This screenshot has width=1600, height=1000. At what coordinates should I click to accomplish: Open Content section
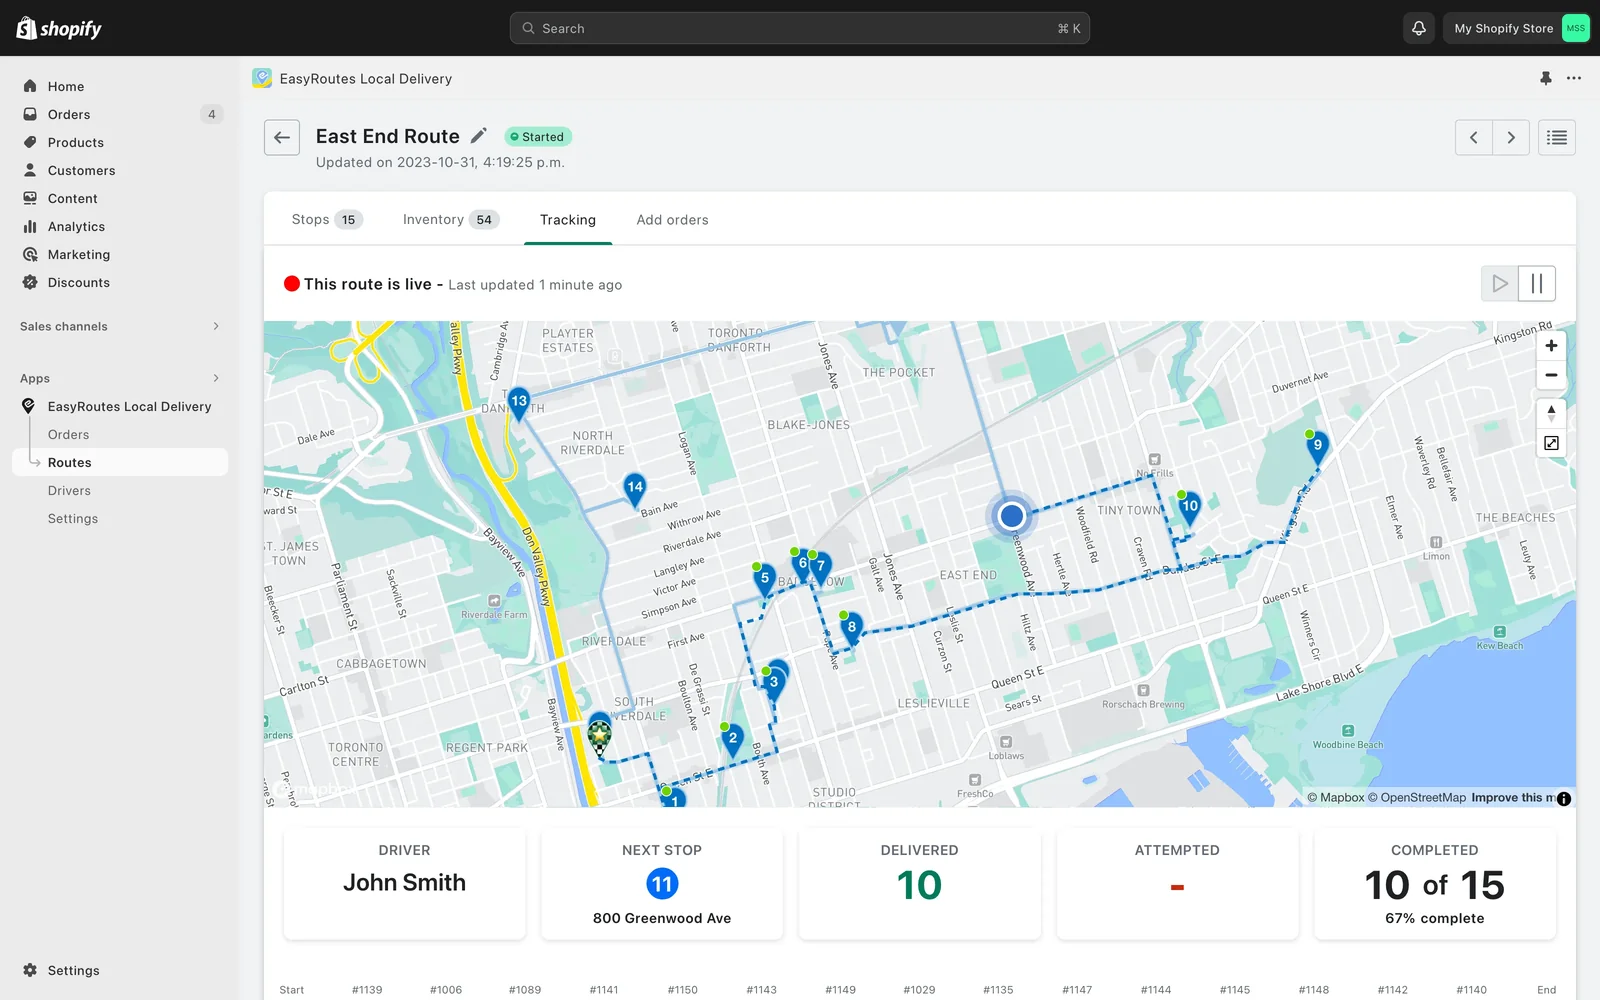(x=73, y=198)
